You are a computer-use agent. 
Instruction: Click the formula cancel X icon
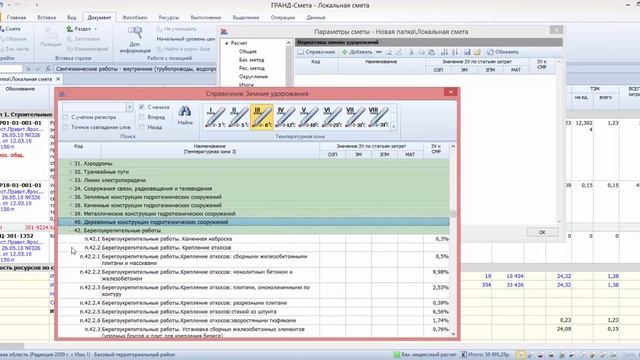pos(28,69)
